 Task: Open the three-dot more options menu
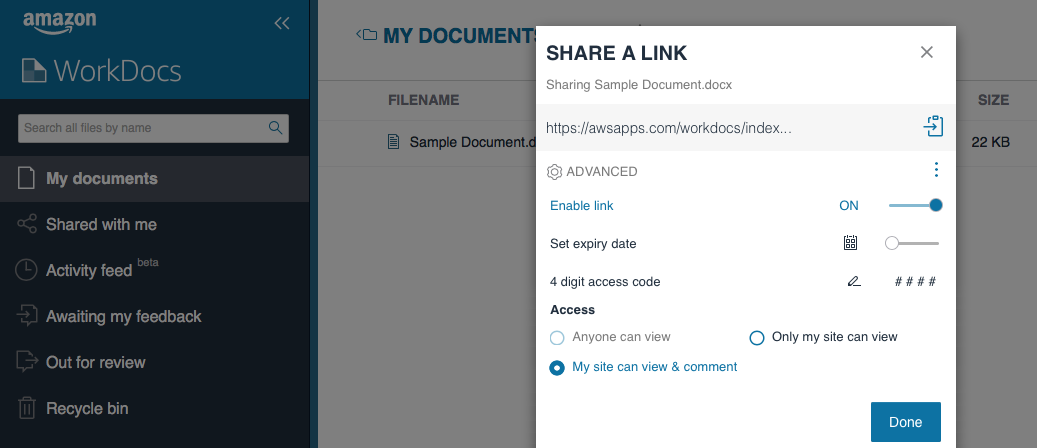point(936,170)
